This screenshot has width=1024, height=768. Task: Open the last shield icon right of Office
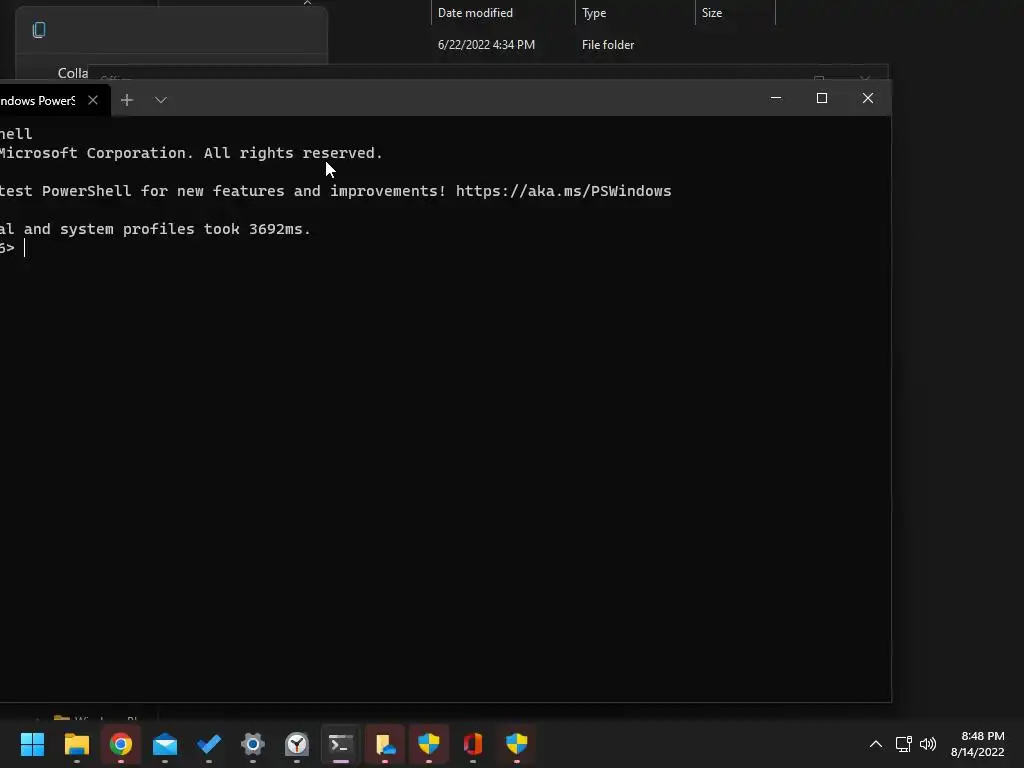[517, 744]
